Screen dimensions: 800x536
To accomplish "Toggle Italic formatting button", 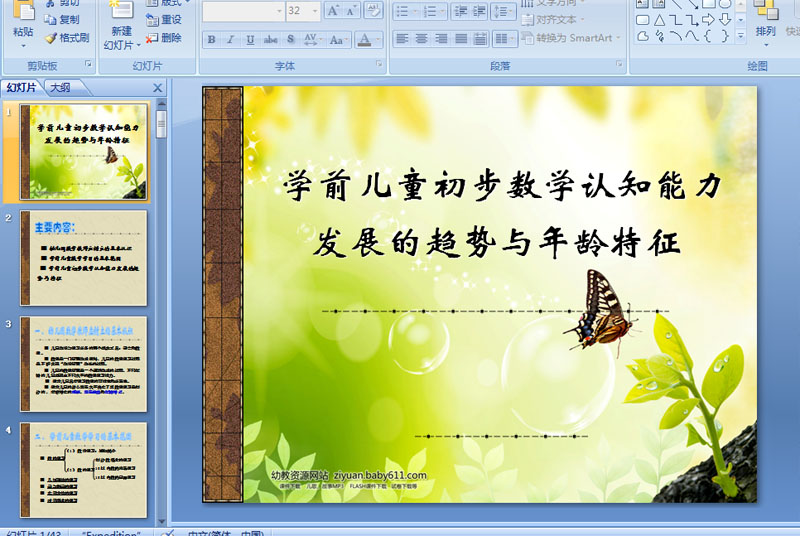I will tap(230, 39).
